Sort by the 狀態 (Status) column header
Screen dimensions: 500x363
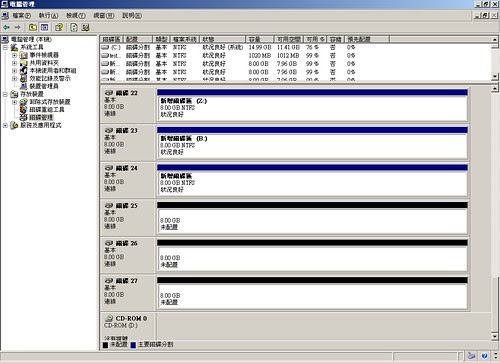tap(222, 39)
